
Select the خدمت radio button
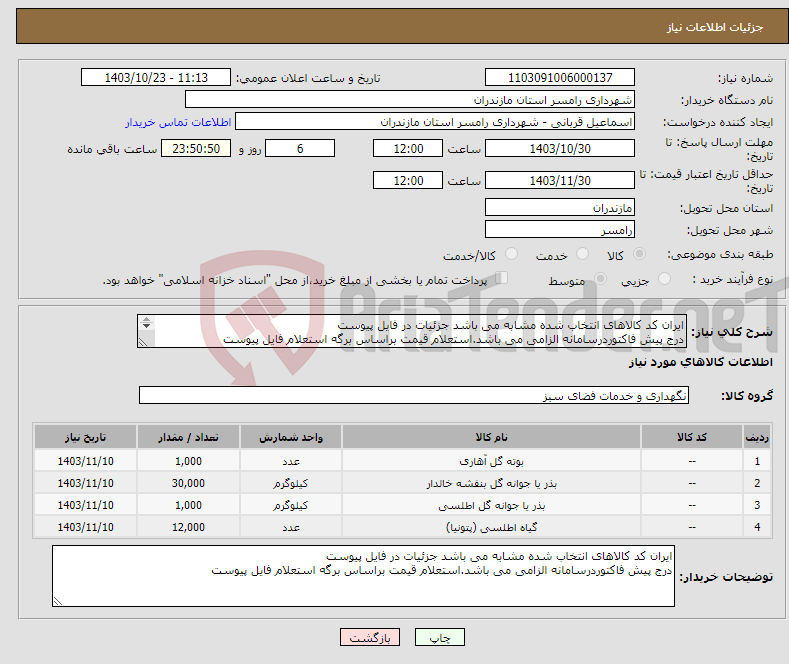pos(582,254)
